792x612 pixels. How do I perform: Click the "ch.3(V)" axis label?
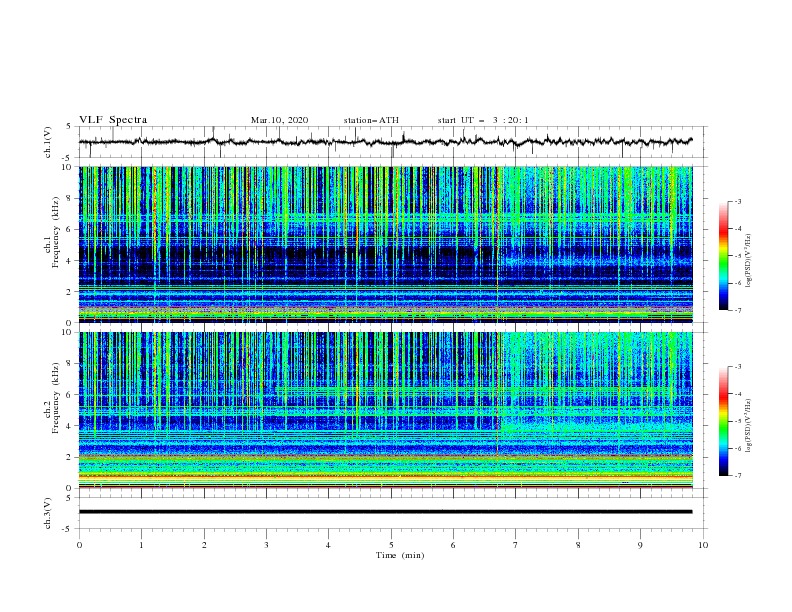point(48,513)
